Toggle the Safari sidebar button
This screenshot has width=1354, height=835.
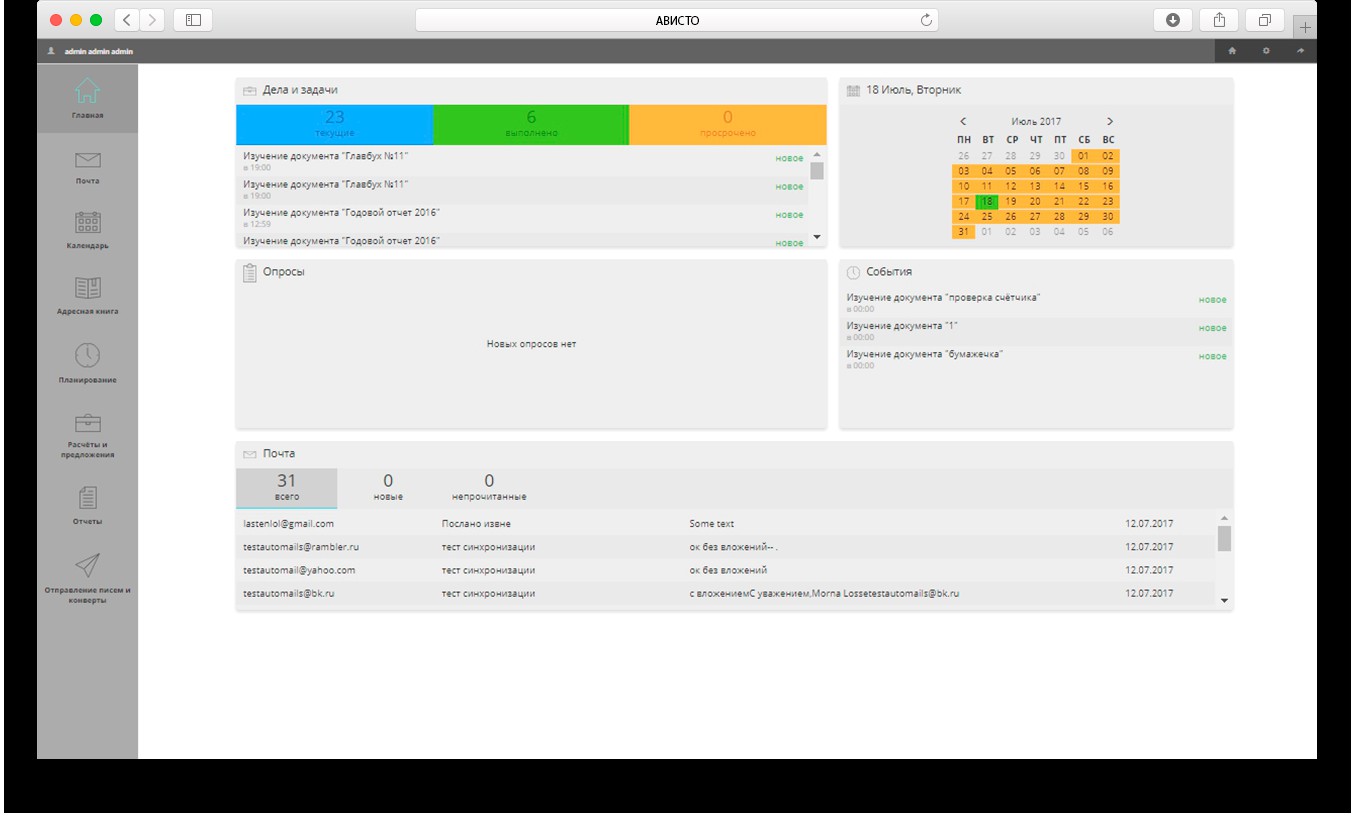pyautogui.click(x=193, y=20)
